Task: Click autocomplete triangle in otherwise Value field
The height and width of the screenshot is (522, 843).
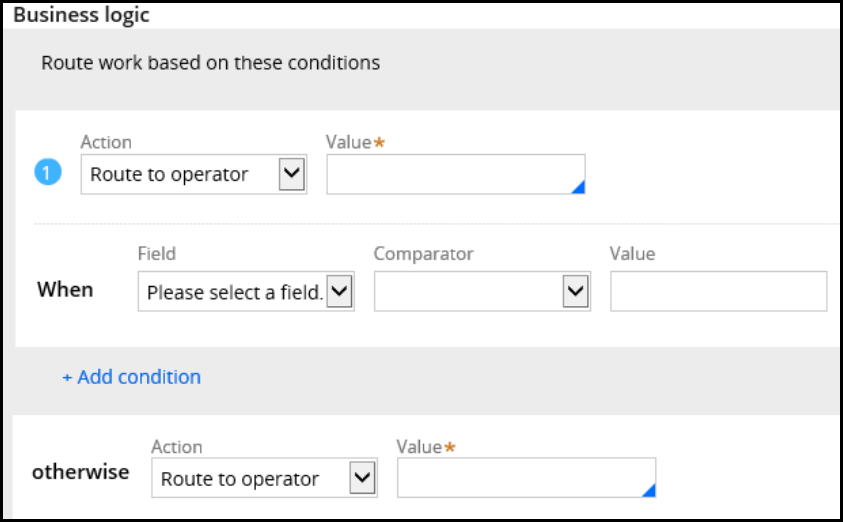Action: 649,490
